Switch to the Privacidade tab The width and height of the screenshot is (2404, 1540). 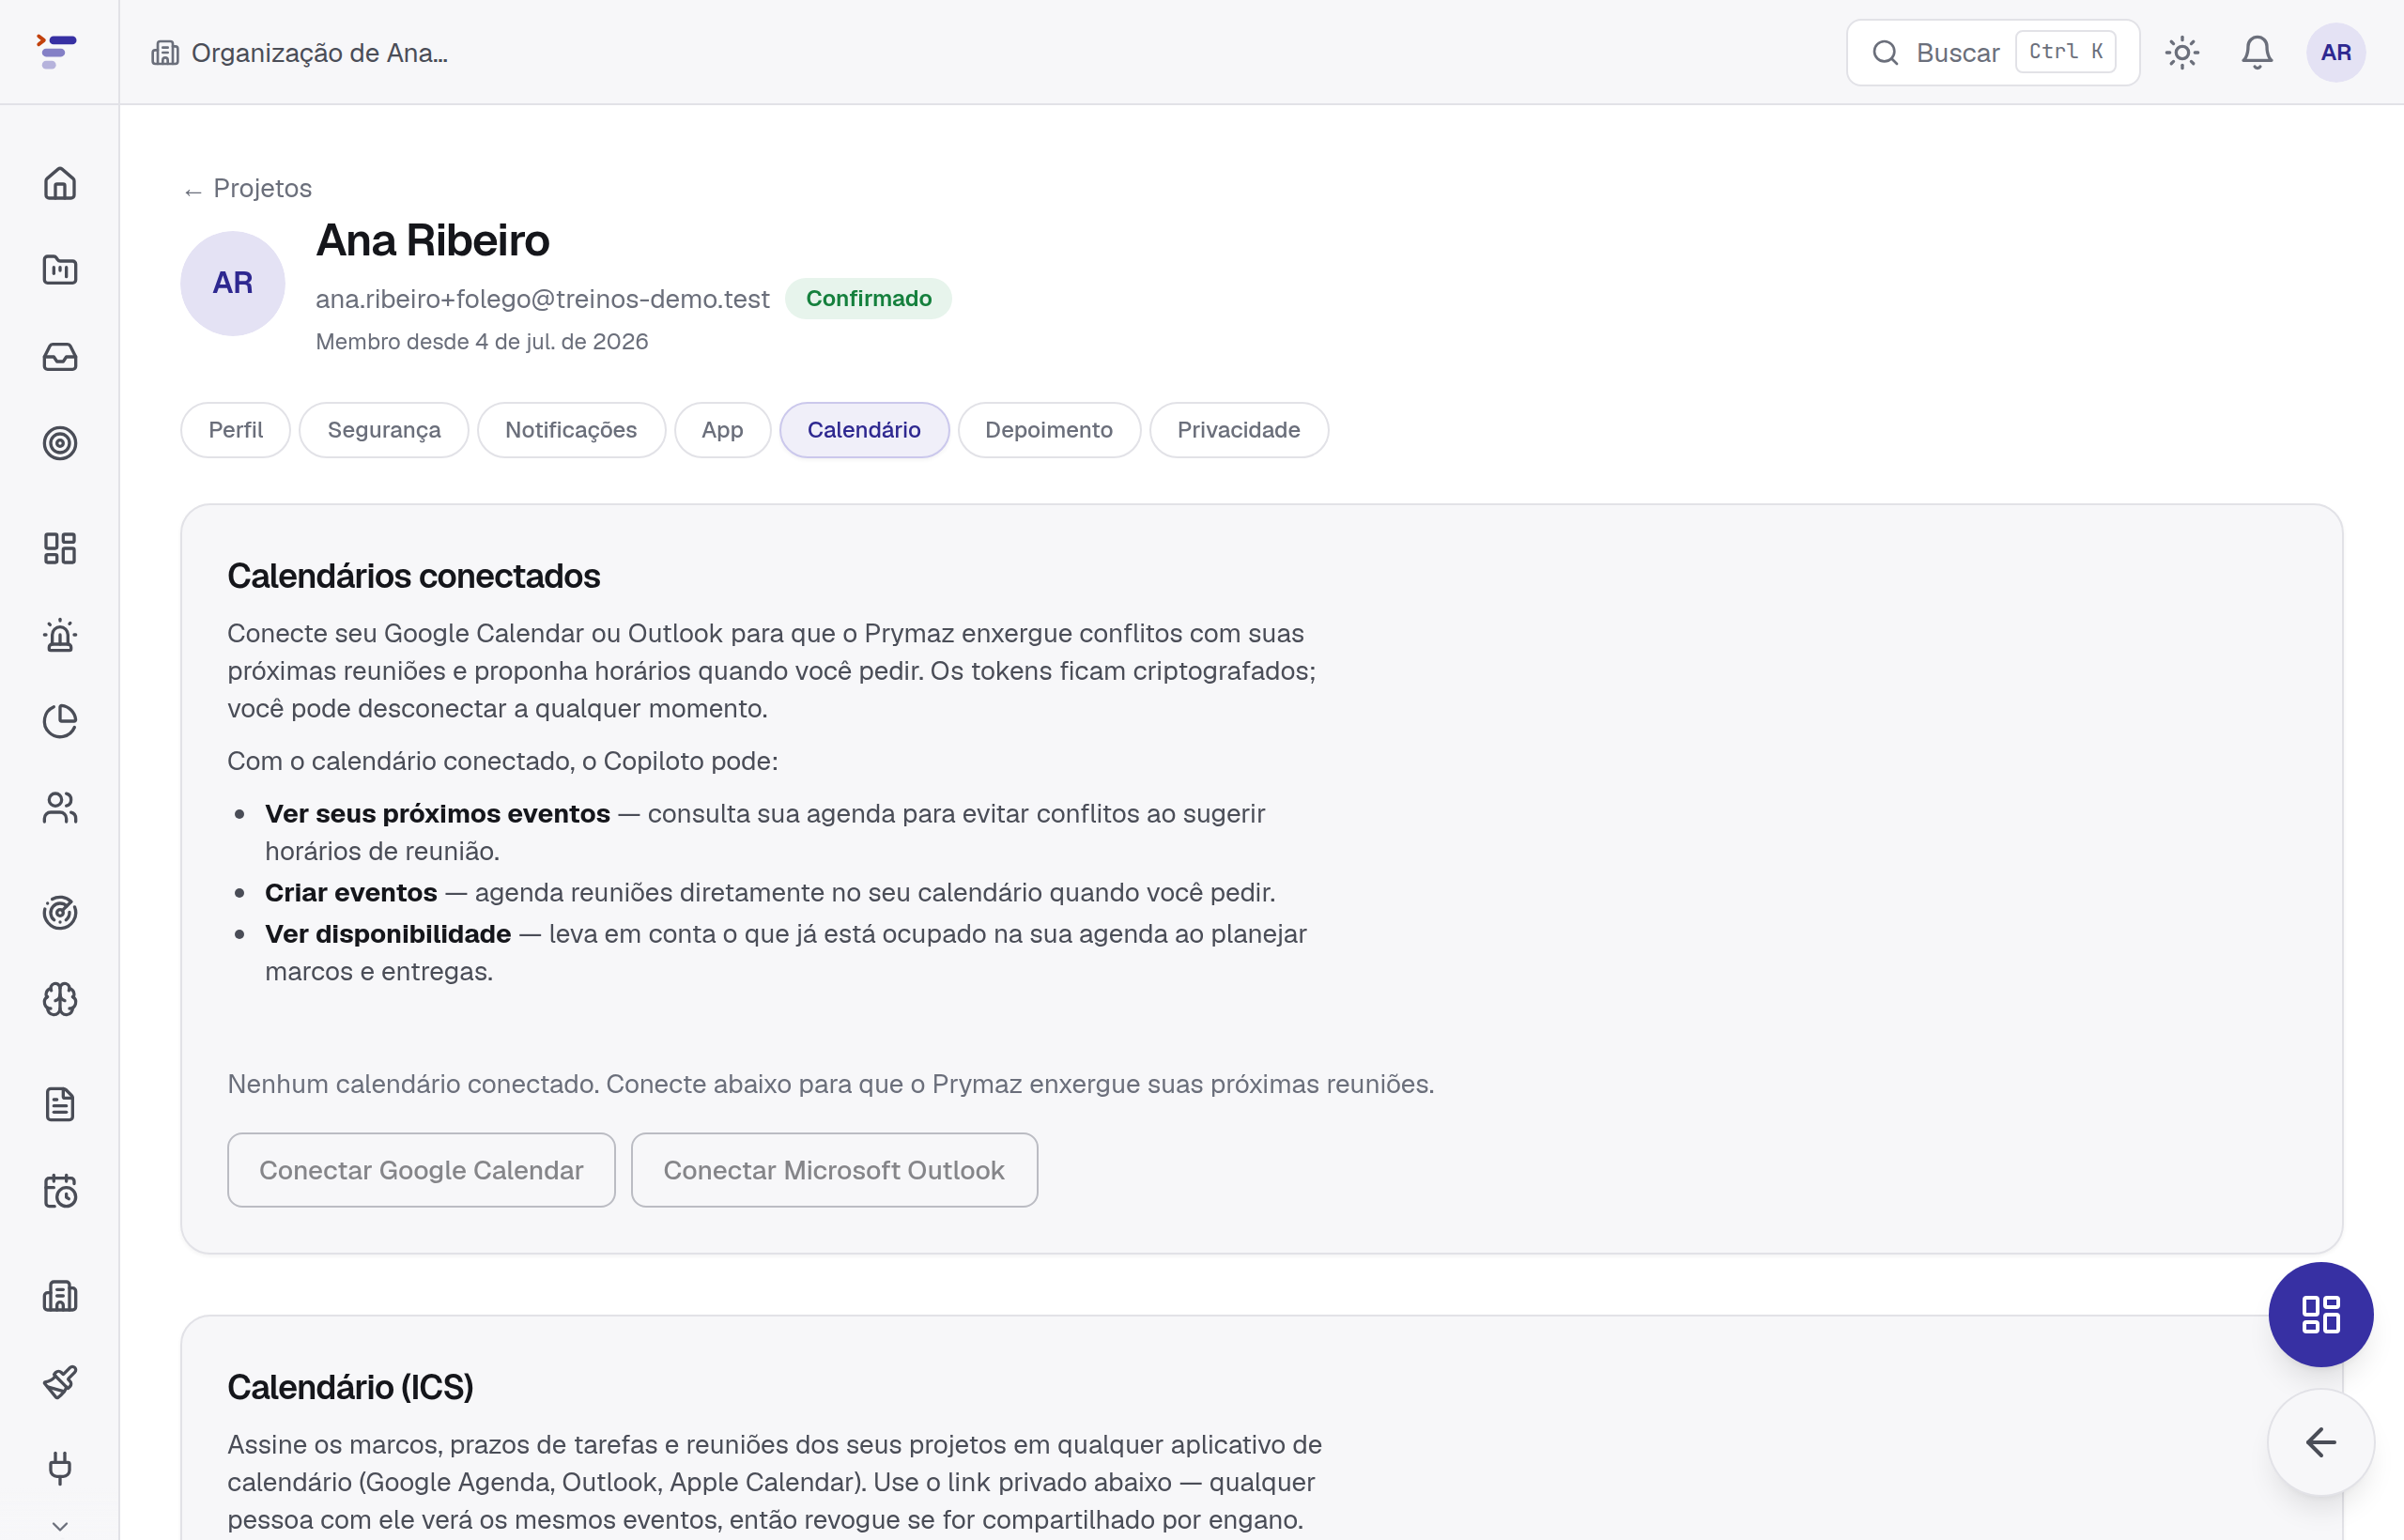click(x=1239, y=430)
